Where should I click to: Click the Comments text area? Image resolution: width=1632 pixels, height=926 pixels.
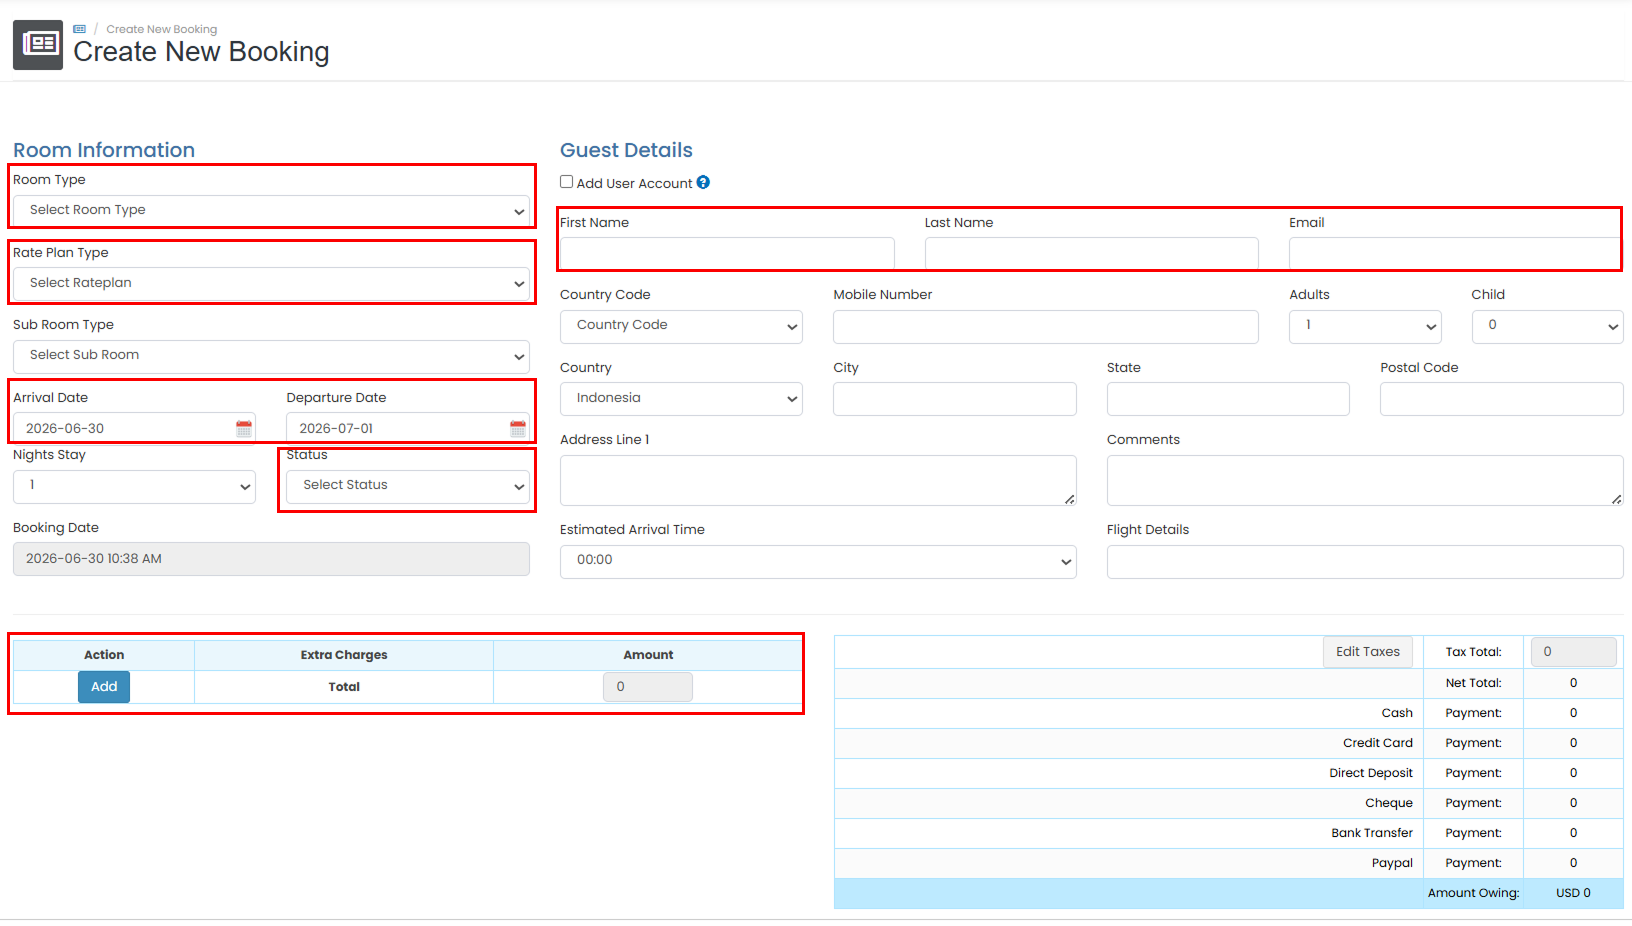1365,481
